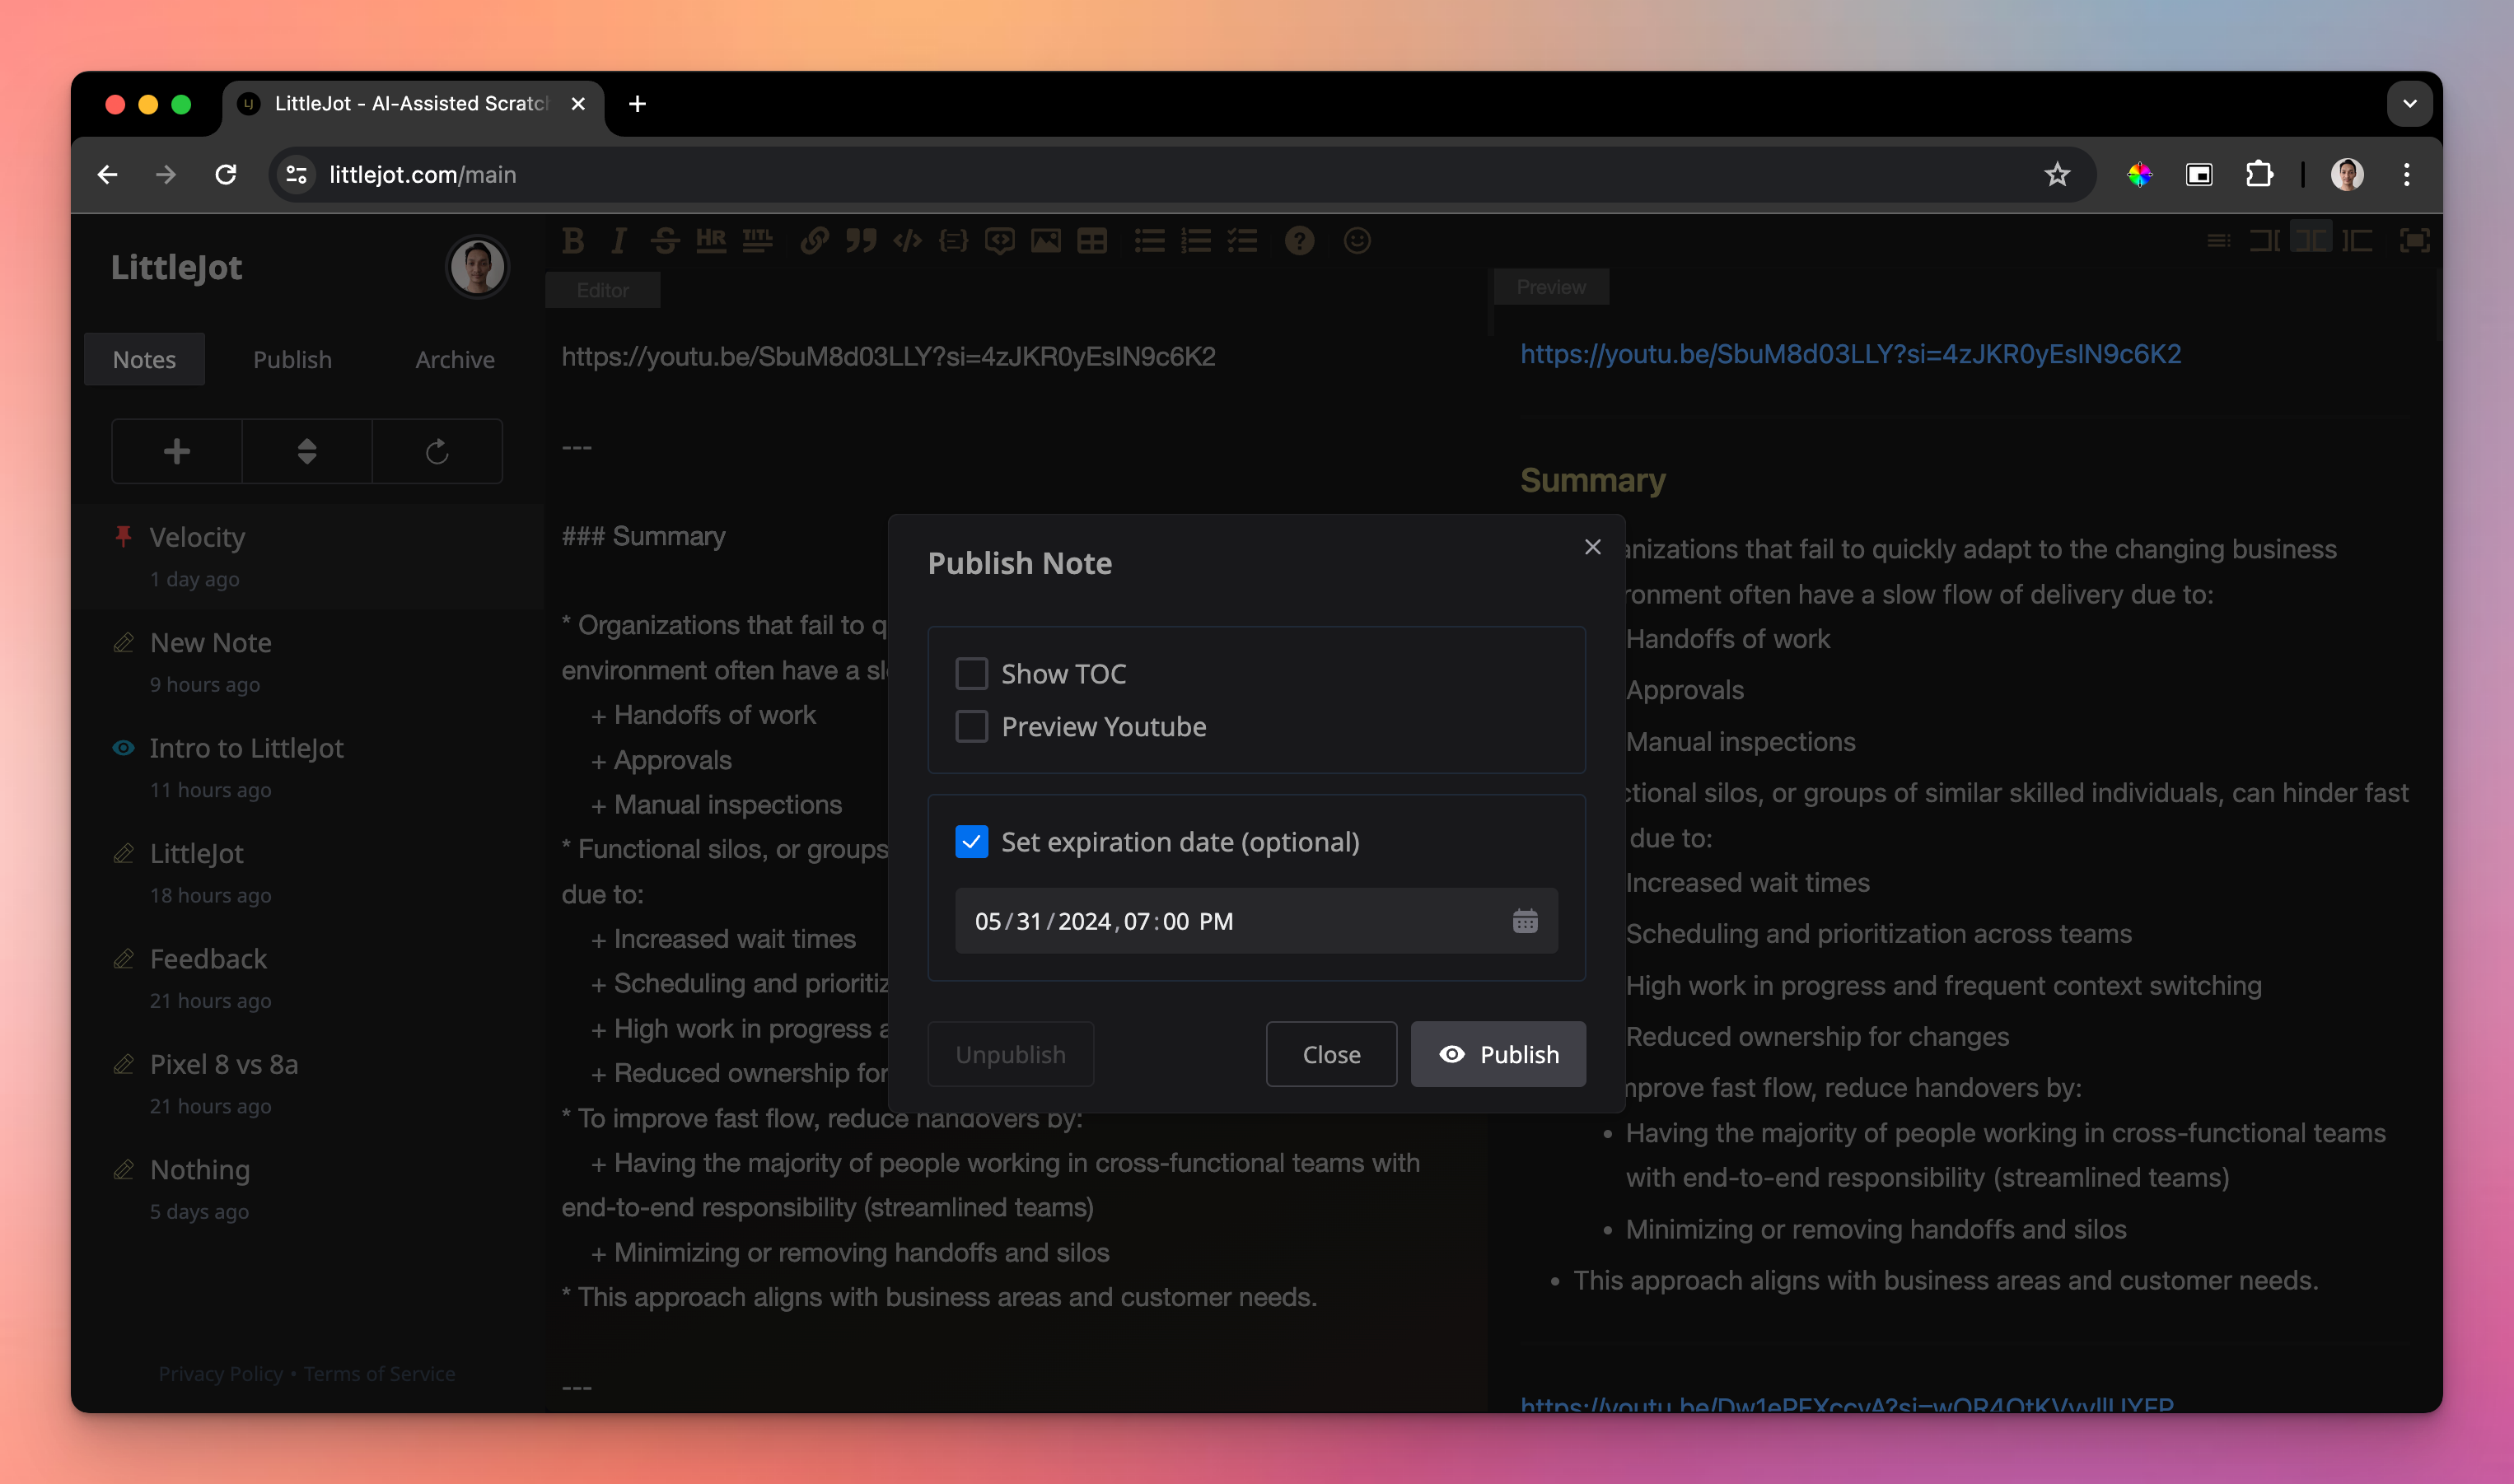
Task: Enable the Show TOC checkbox
Action: pos(971,674)
